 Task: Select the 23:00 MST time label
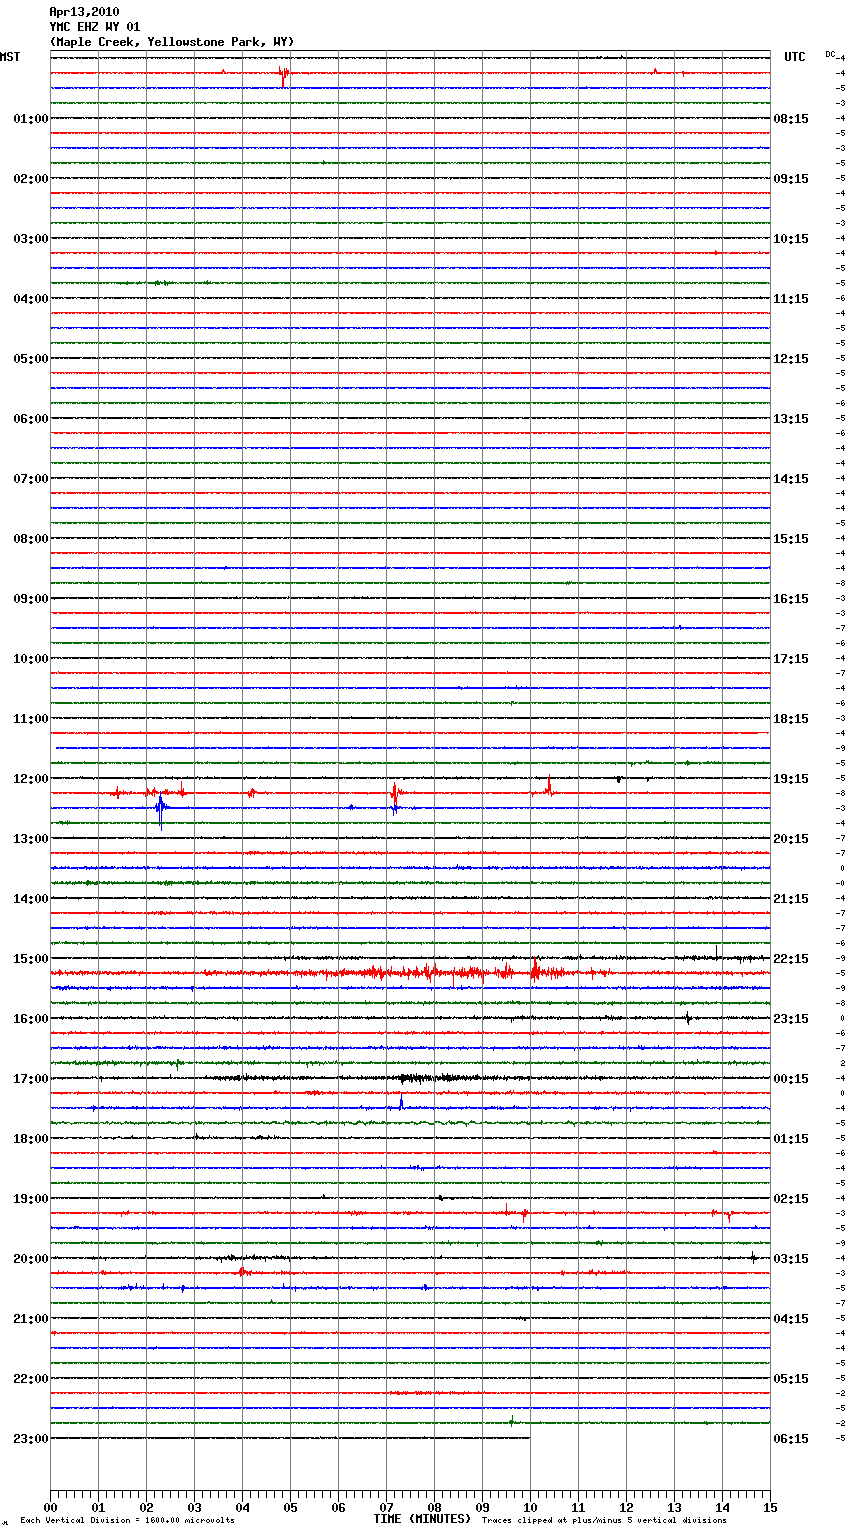pyautogui.click(x=31, y=1439)
